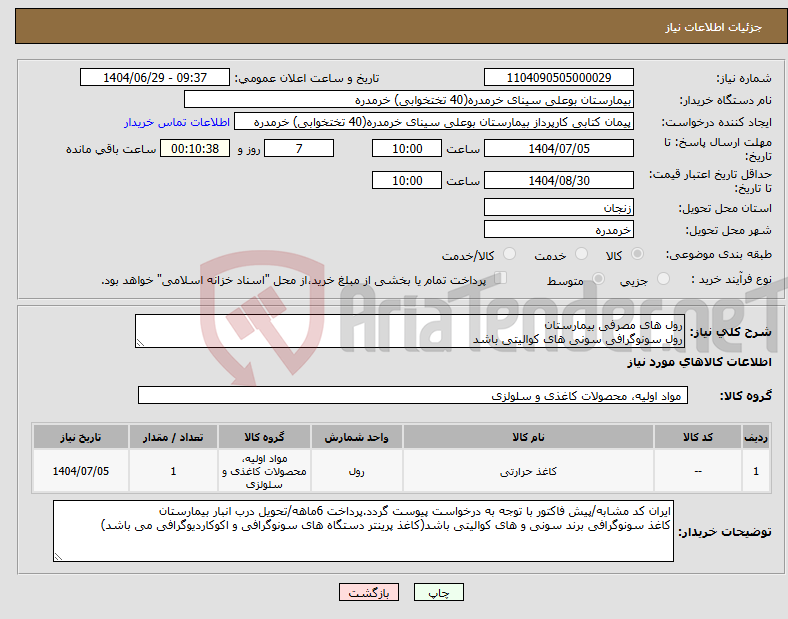This screenshot has width=788, height=619.
Task: Click the کد کالا column header
Action: [x=698, y=437]
